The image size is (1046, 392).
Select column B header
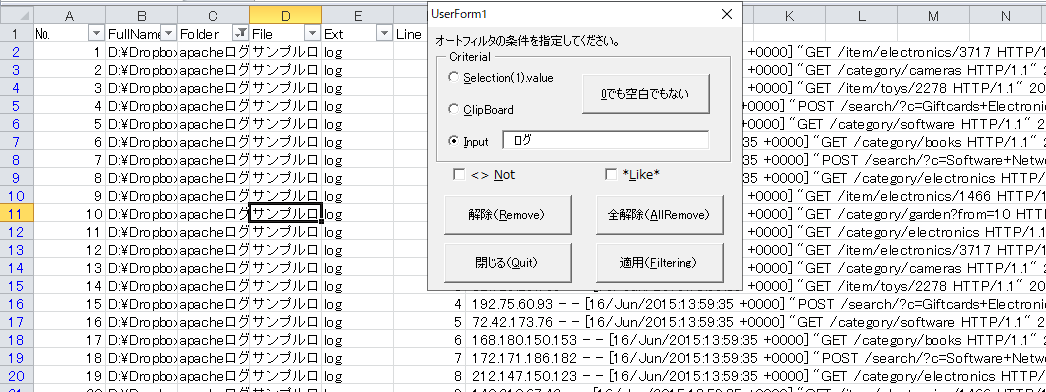click(141, 15)
